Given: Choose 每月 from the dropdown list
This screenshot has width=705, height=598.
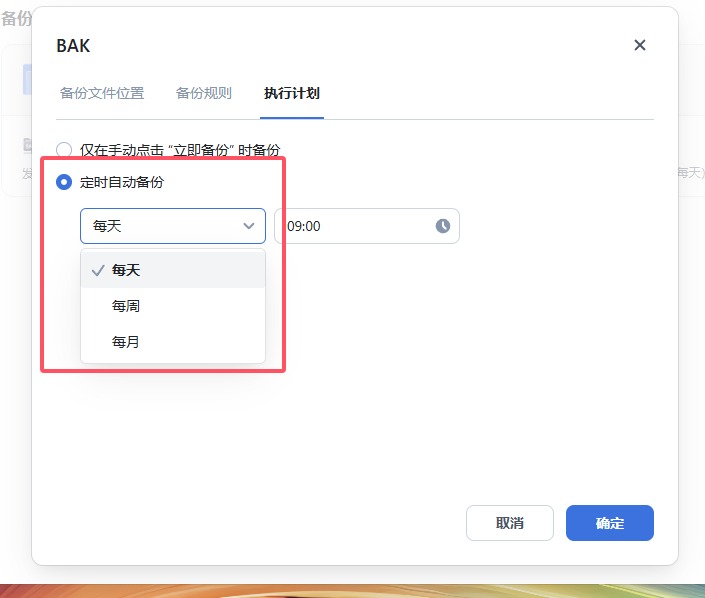Looking at the screenshot, I should tap(173, 342).
